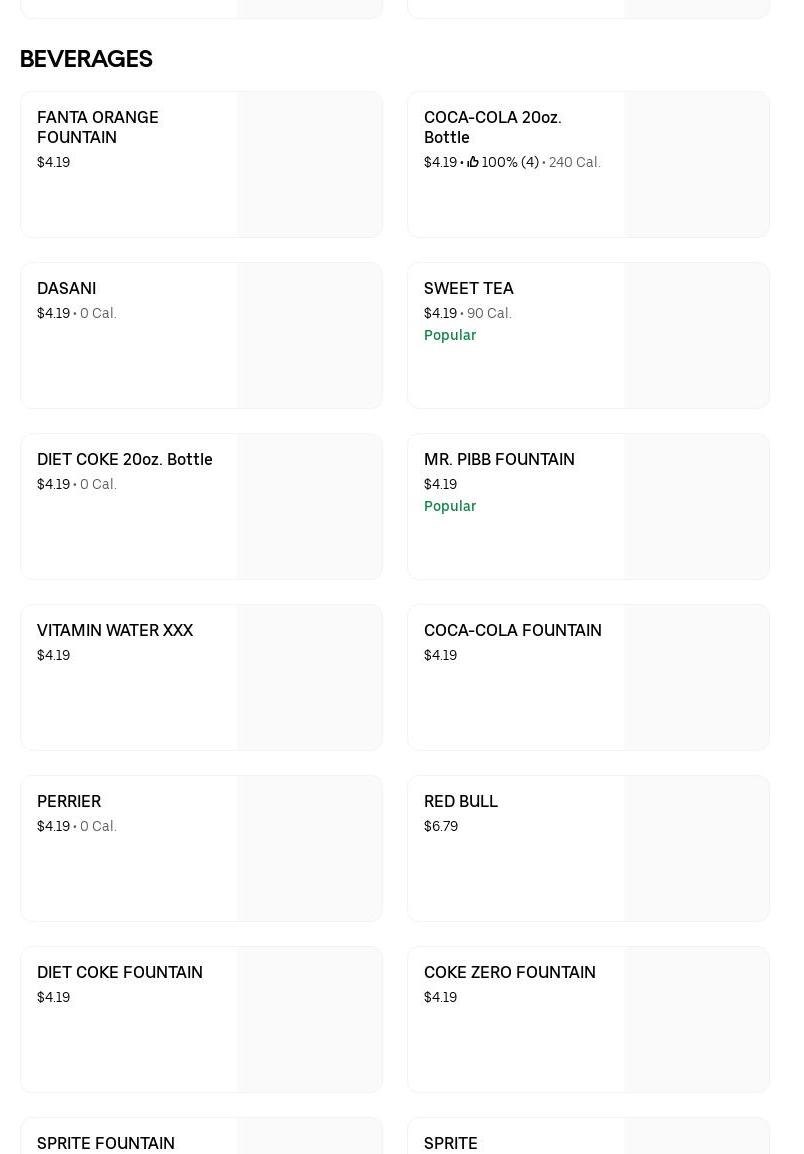
Task: Open the RED BULL item title
Action: tap(460, 801)
